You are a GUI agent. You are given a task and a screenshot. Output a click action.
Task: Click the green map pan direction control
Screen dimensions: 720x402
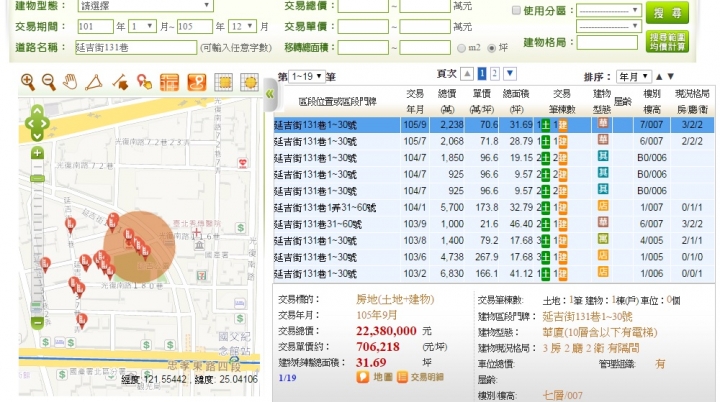[37, 123]
